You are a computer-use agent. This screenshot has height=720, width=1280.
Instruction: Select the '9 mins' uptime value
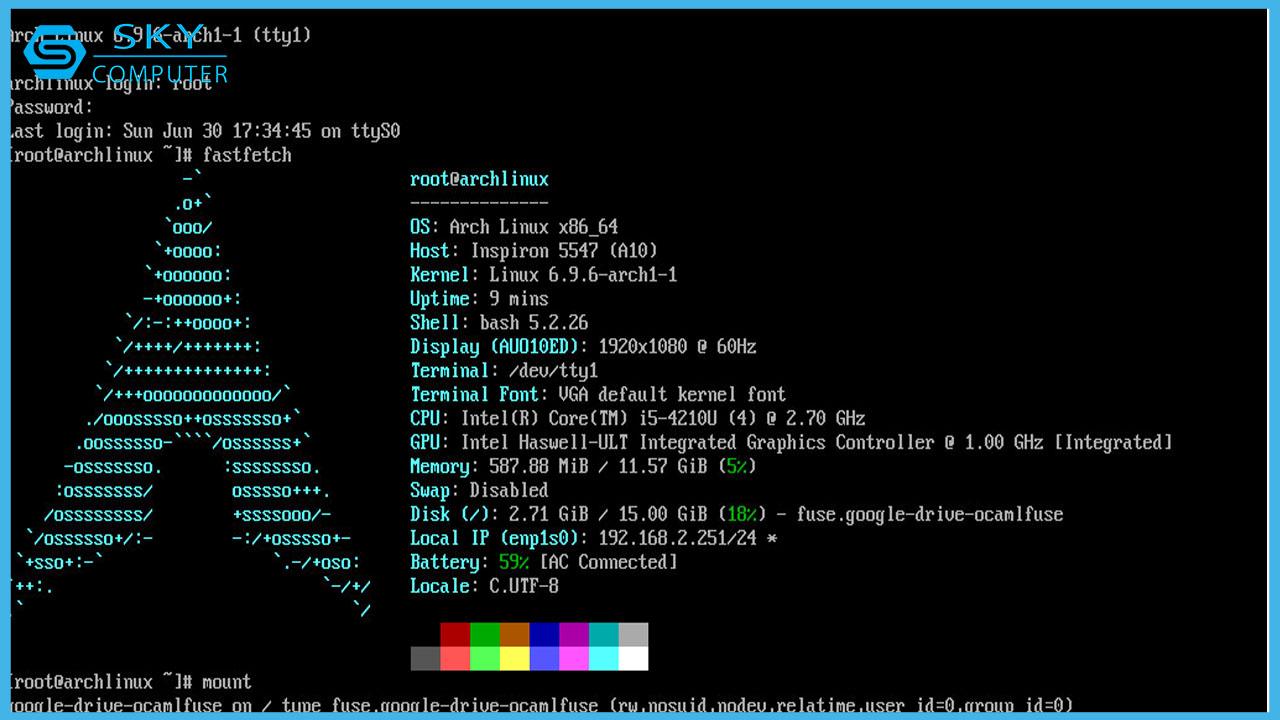[519, 299]
